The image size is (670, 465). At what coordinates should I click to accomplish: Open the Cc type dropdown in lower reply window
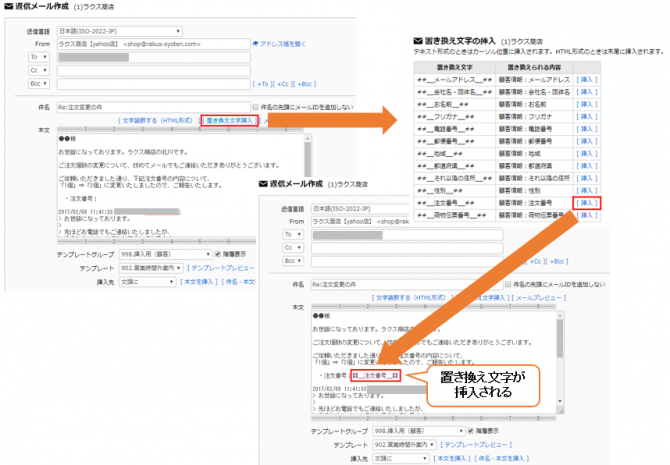293,247
